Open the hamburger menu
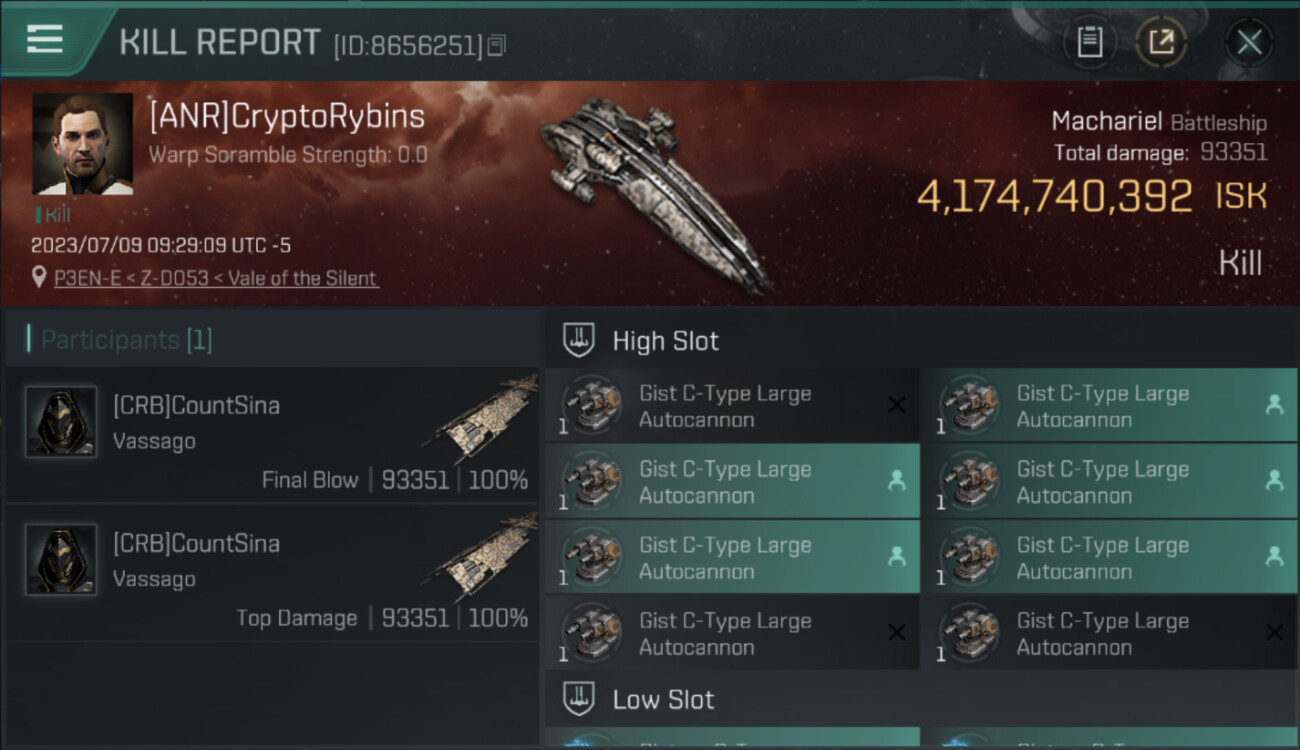The height and width of the screenshot is (750, 1300). tap(45, 39)
